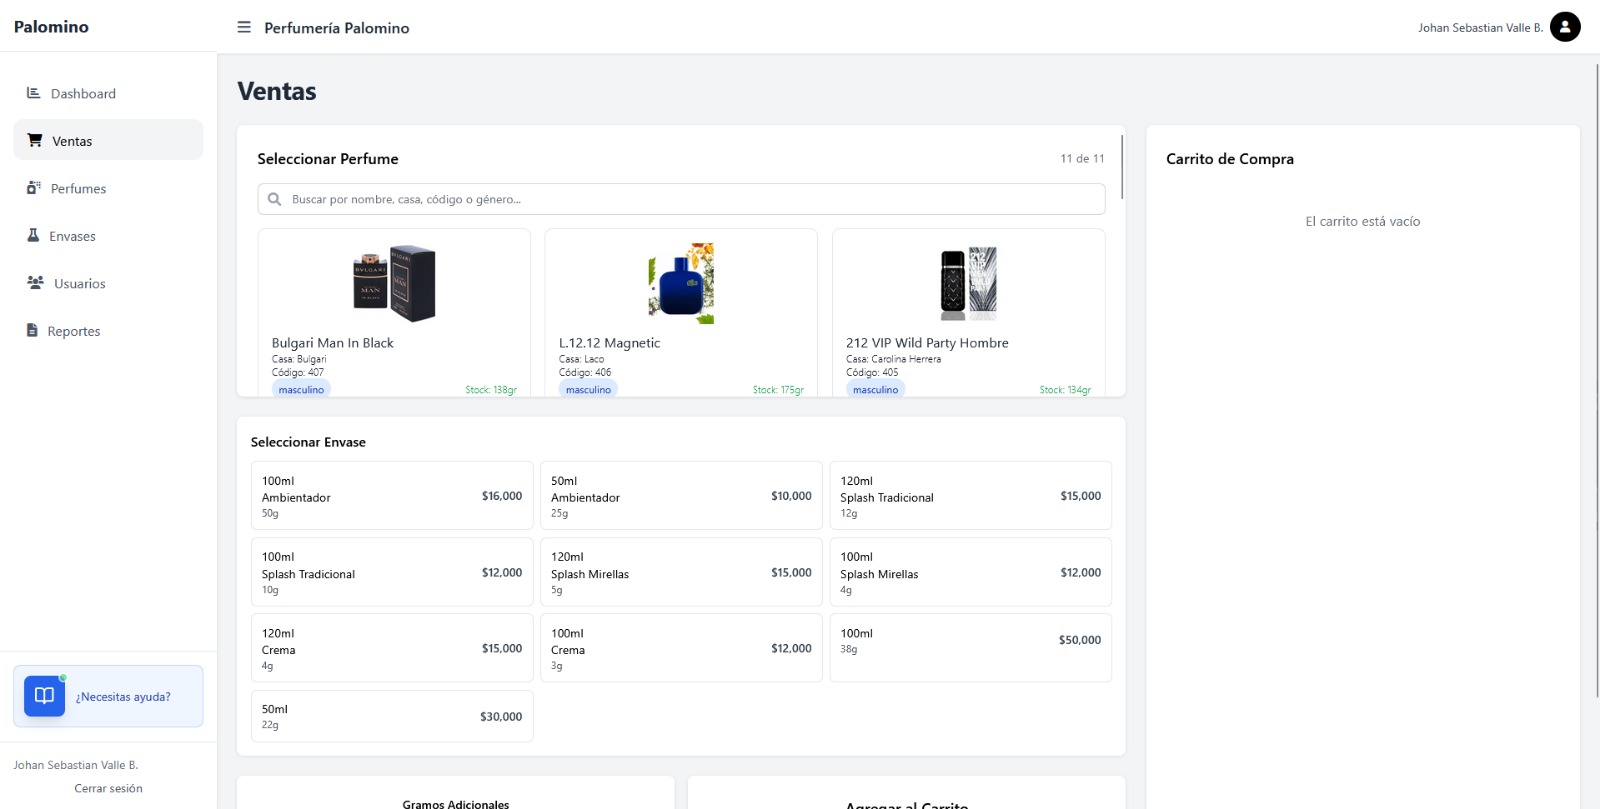This screenshot has height=809, width=1600.
Task: Open the Perfumes menu item
Action: 108,188
